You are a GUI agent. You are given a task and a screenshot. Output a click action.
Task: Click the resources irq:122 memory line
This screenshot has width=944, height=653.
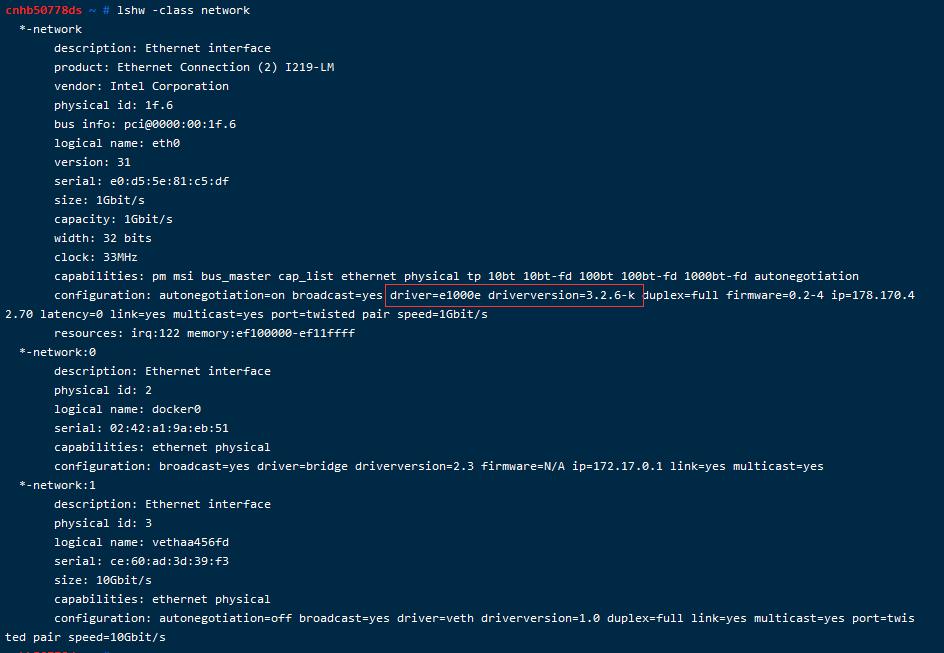pyautogui.click(x=204, y=333)
